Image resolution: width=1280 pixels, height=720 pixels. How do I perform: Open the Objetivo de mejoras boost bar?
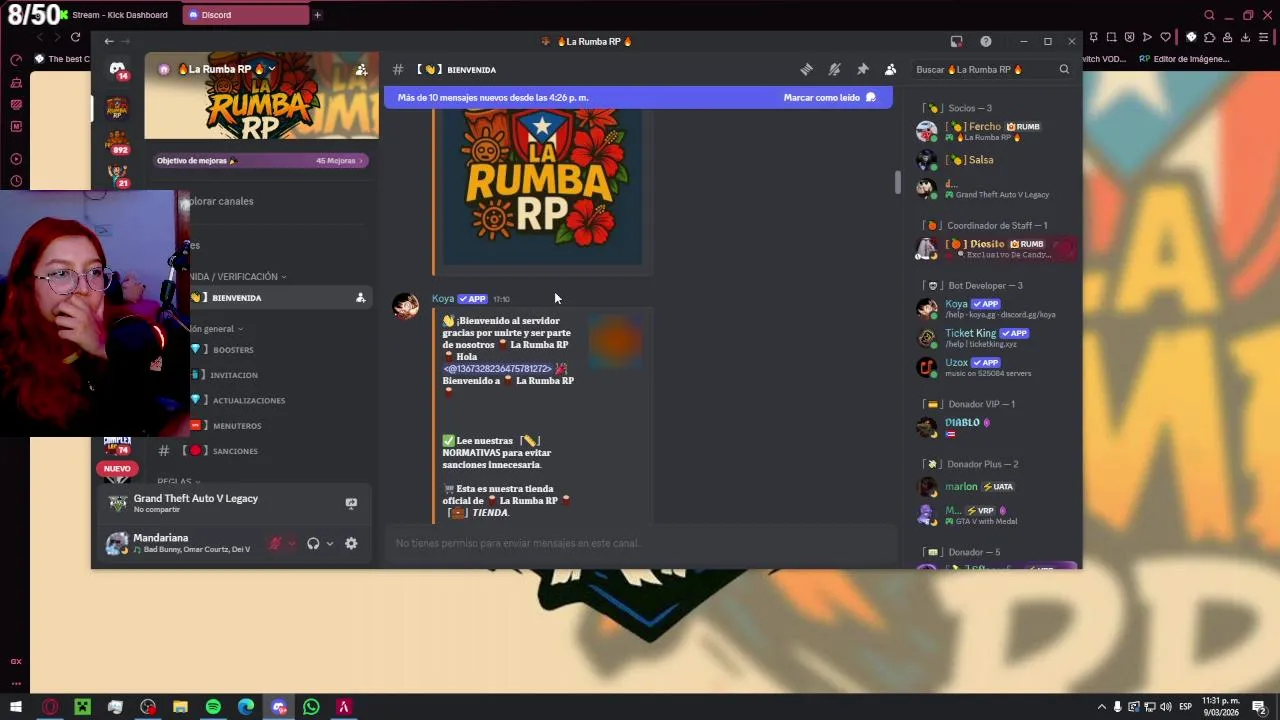261,160
